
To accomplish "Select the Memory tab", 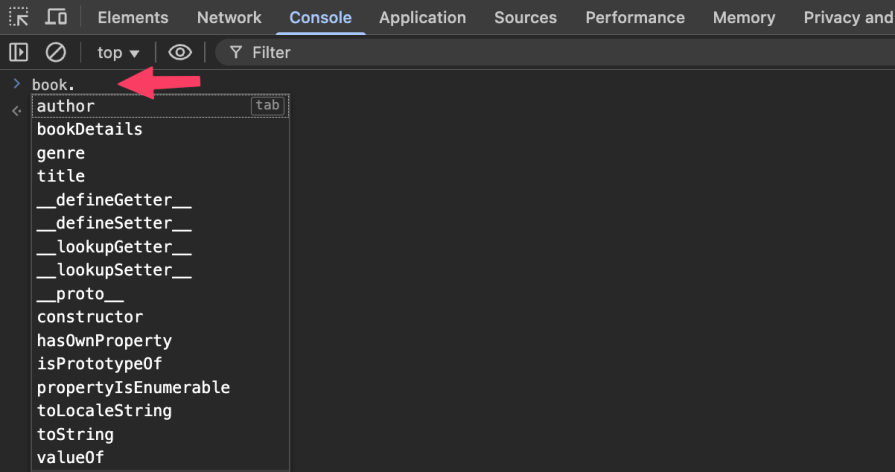I will (x=744, y=18).
